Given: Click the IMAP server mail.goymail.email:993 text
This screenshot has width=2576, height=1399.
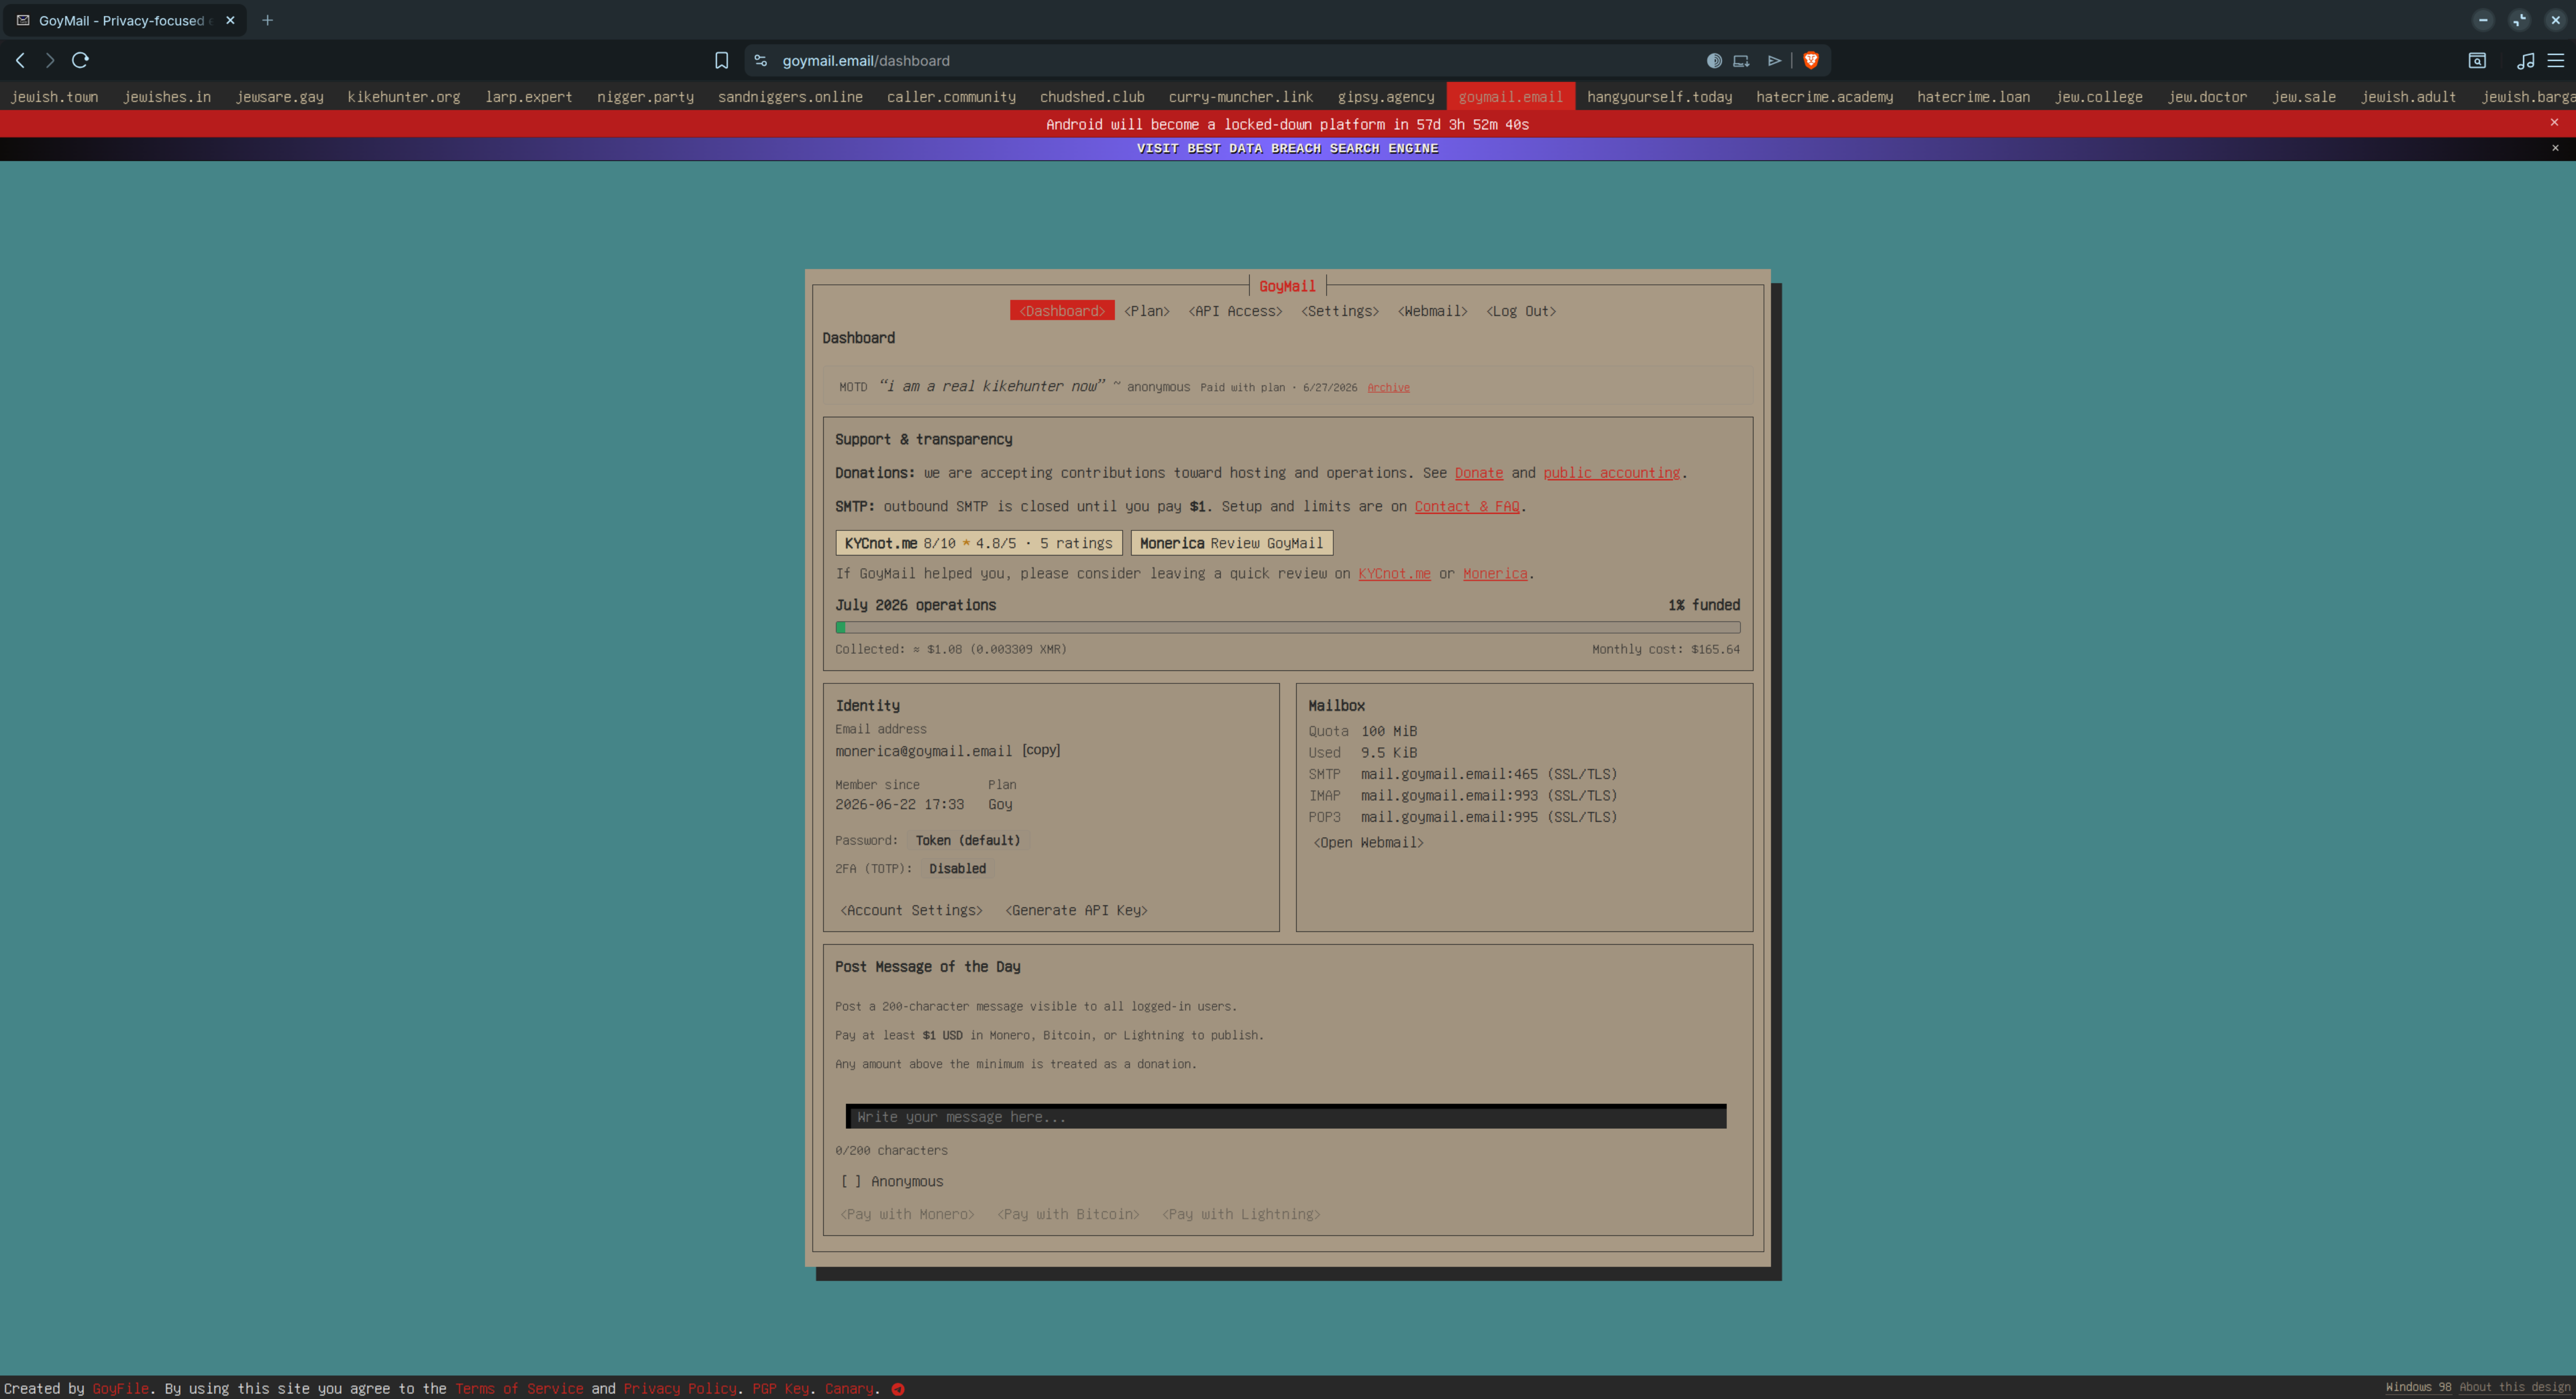Looking at the screenshot, I should pos(1489,795).
